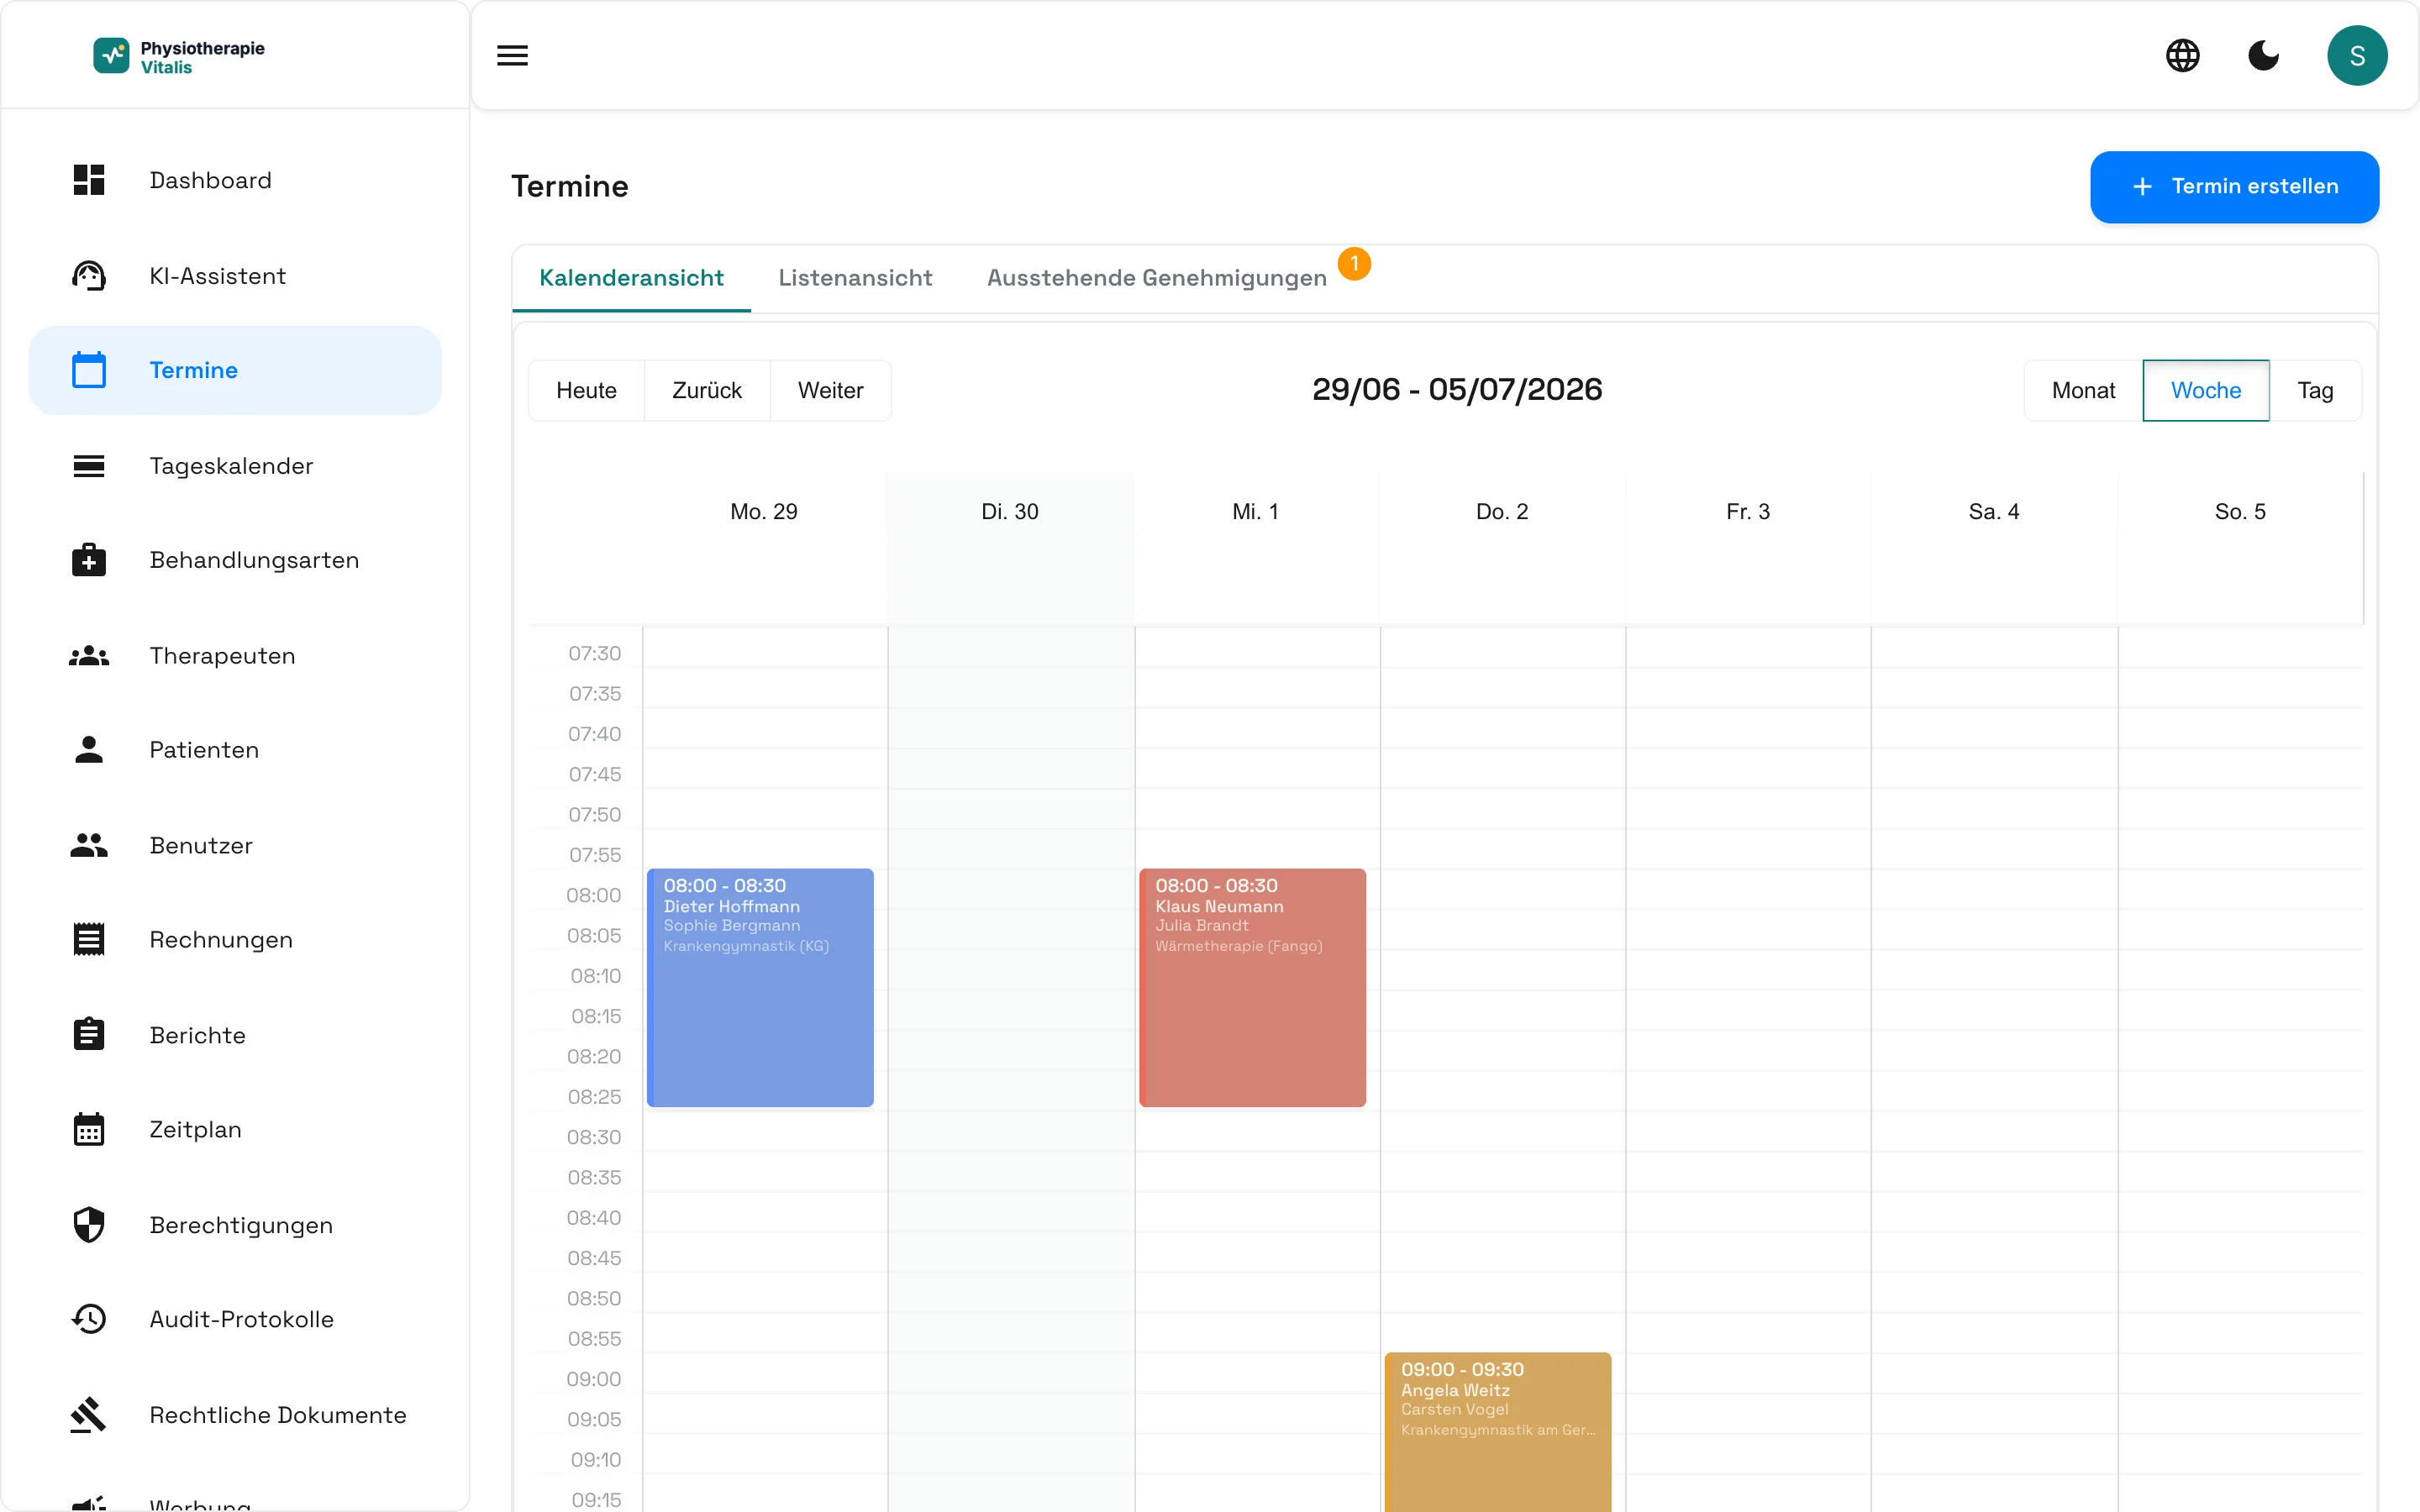Click the Benutzer people icon
The image size is (2420, 1512).
(89, 846)
